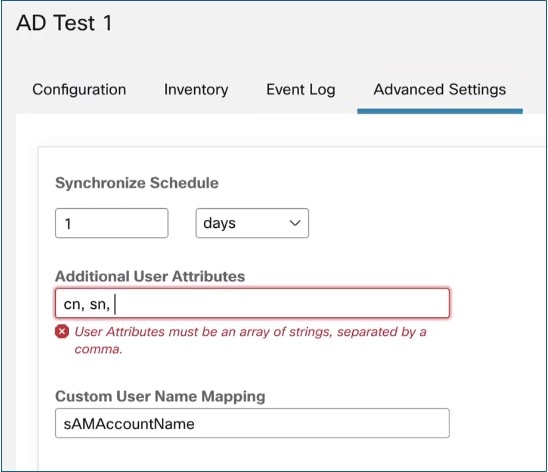This screenshot has width=548, height=472.
Task: Click the Additional User Attributes field
Action: tap(252, 303)
